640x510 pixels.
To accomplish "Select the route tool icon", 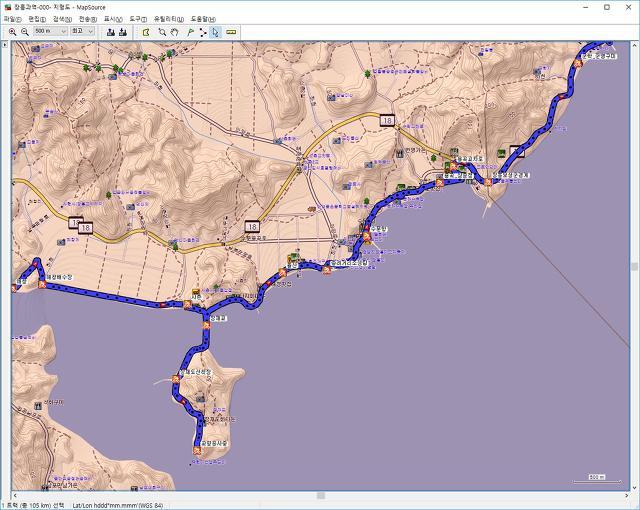I will [203, 32].
